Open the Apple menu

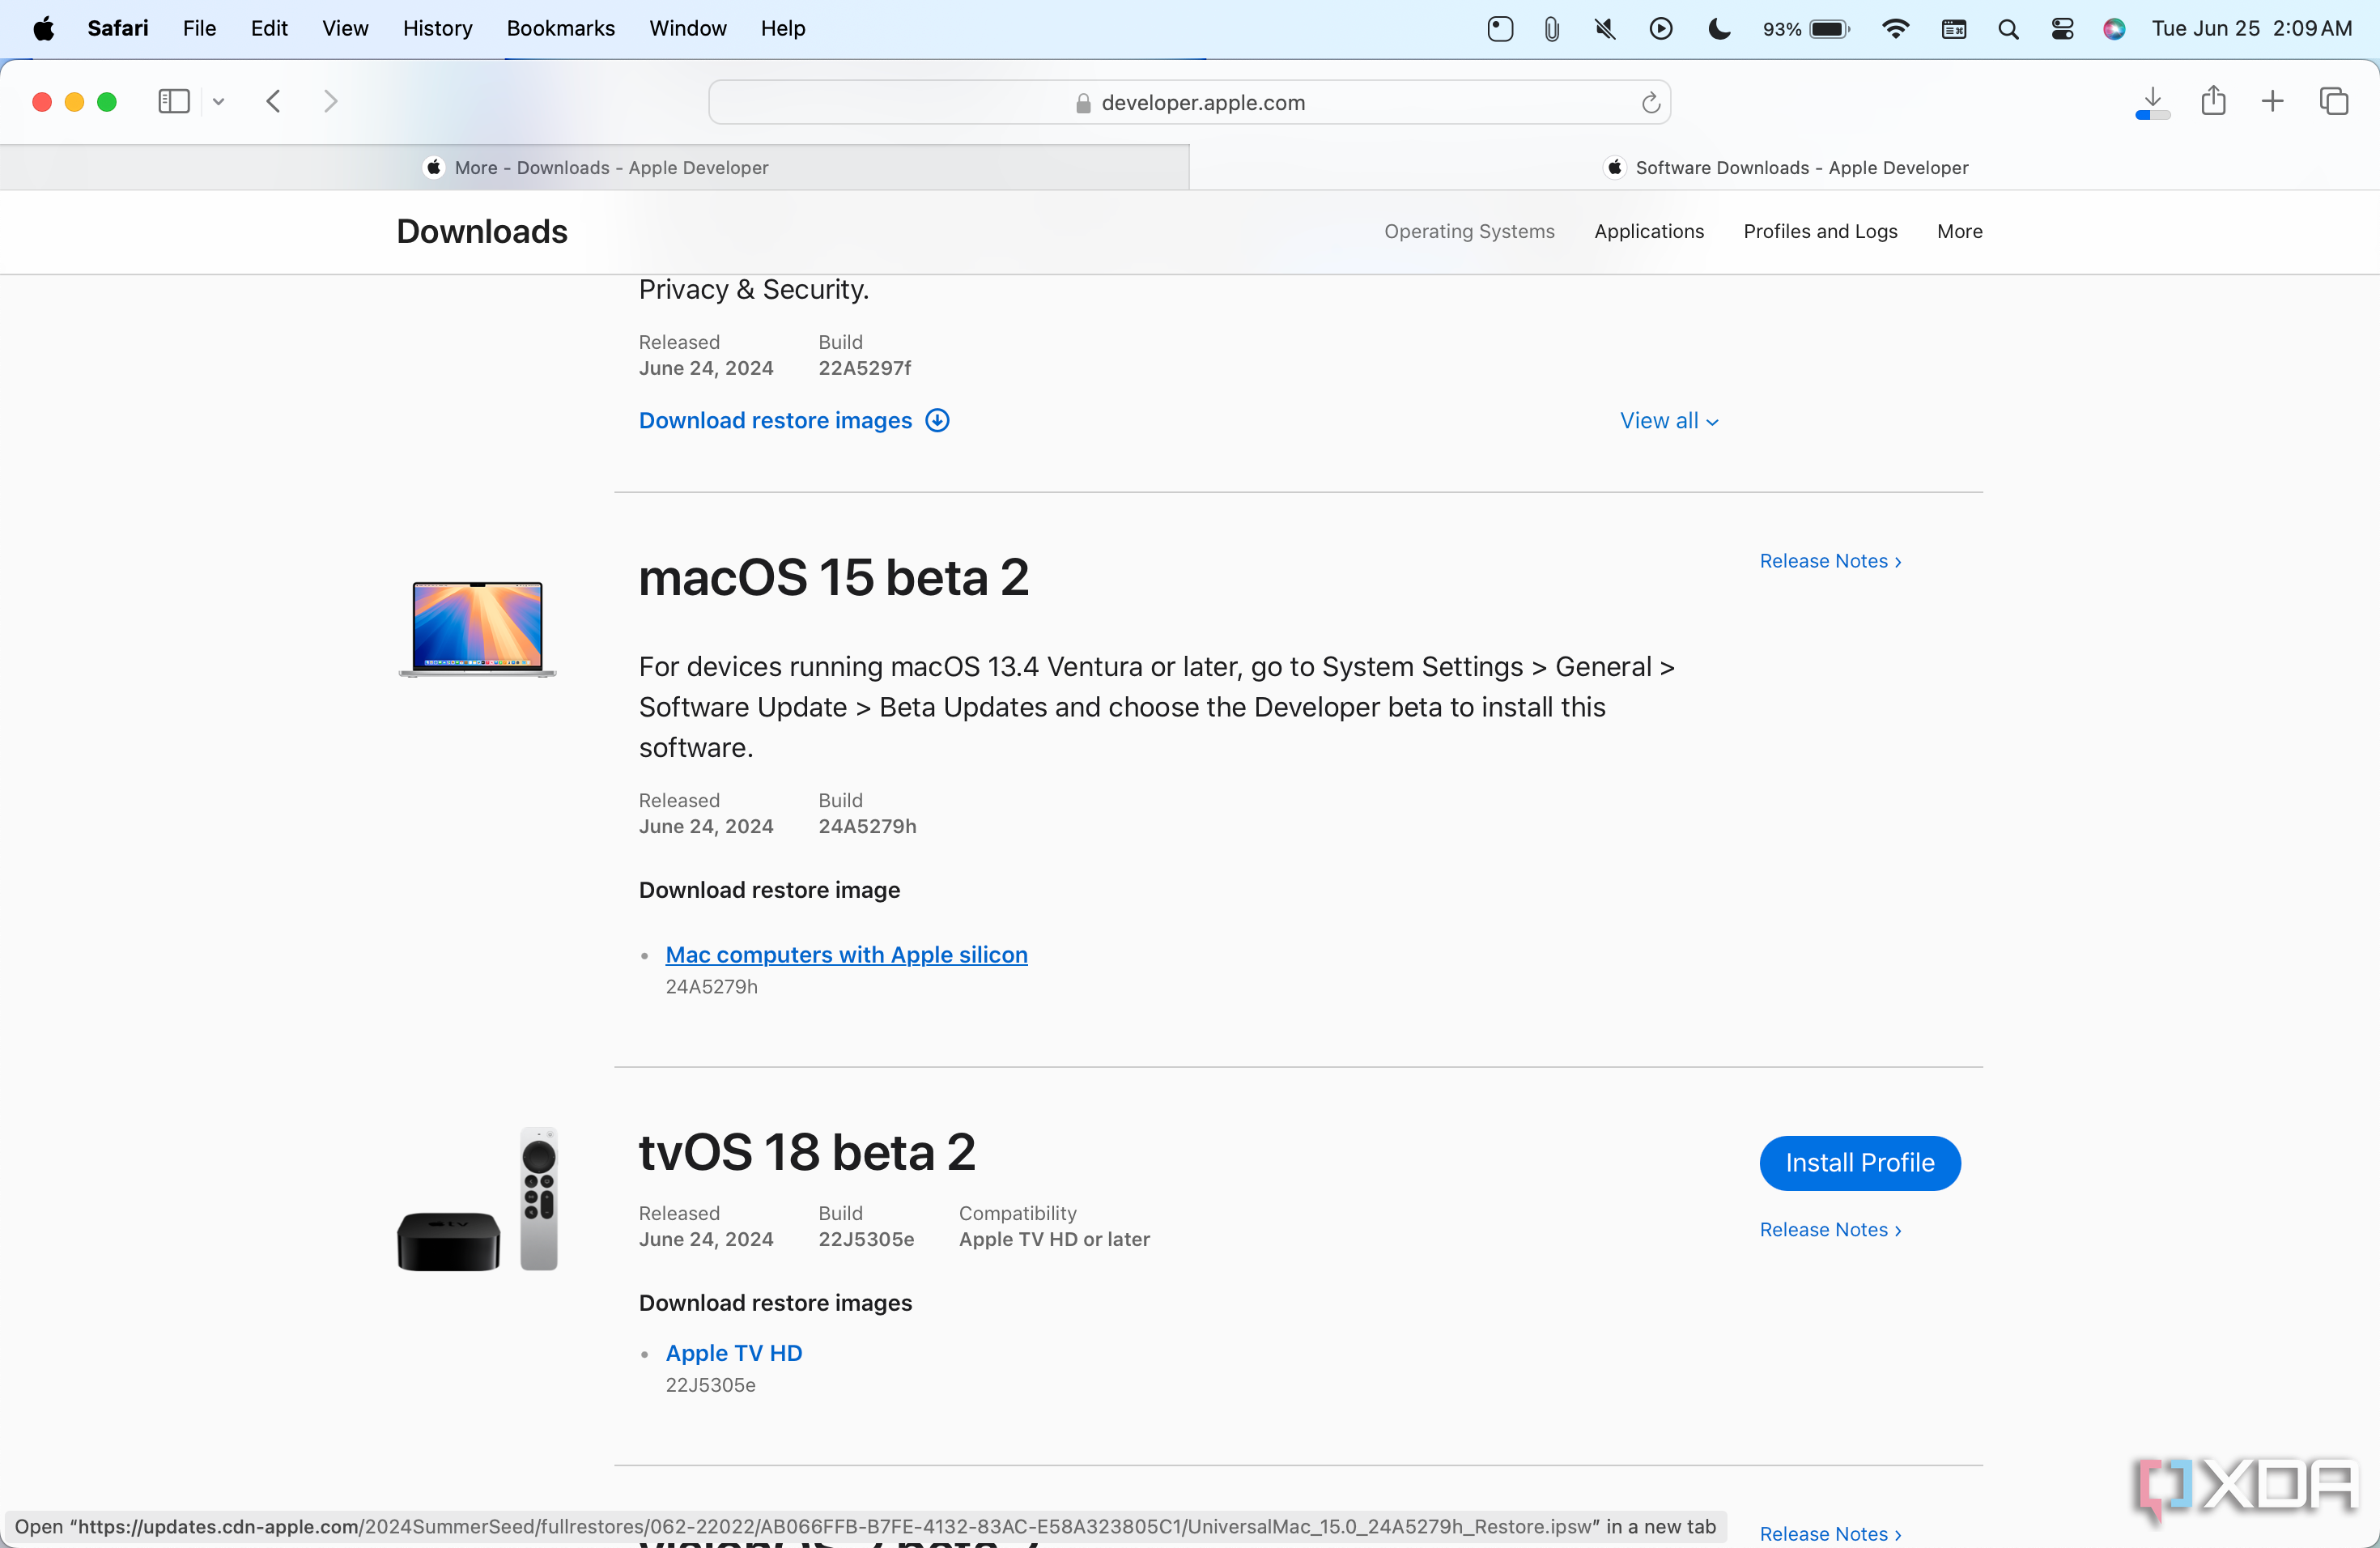(43, 28)
